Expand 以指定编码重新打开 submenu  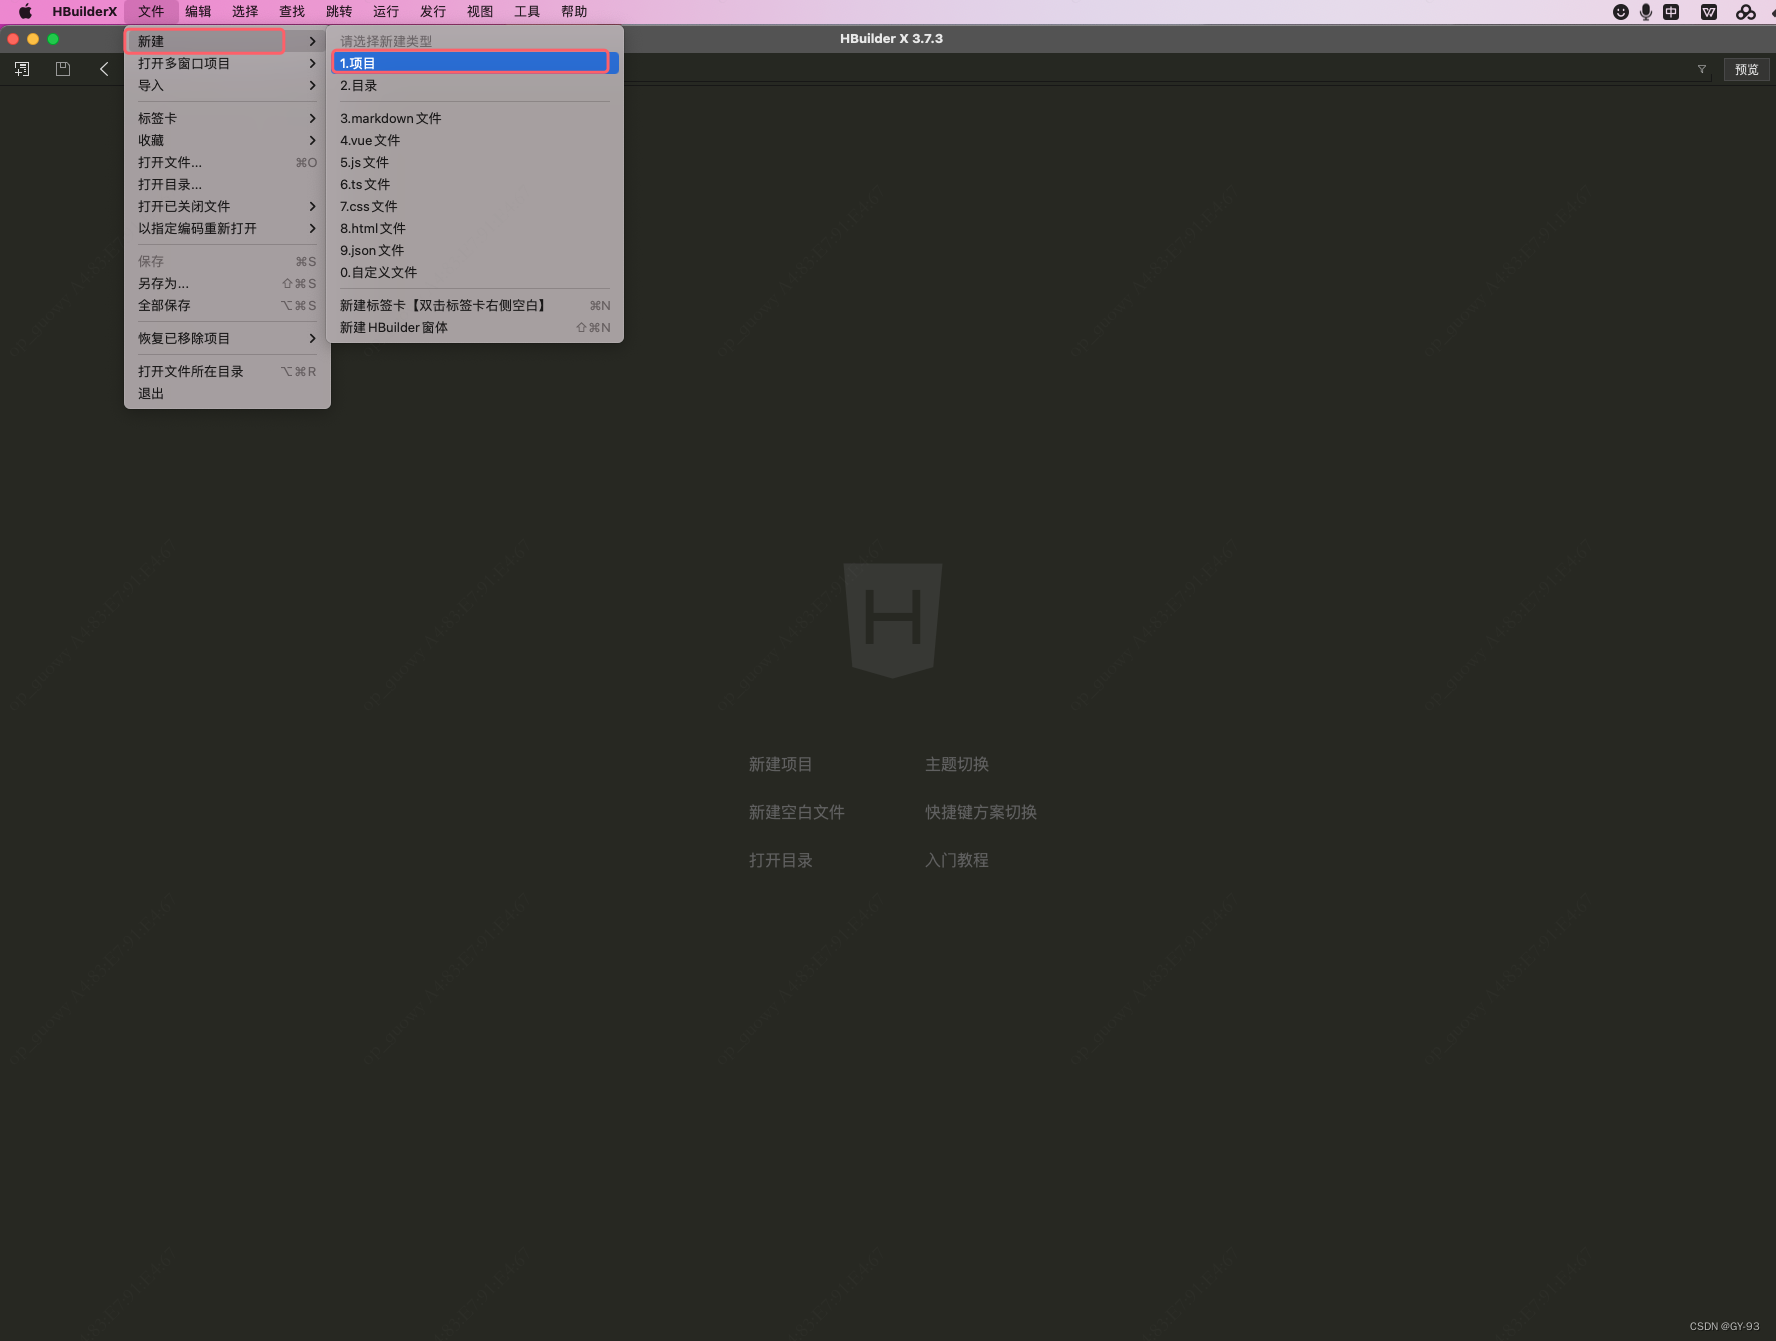[227, 228]
